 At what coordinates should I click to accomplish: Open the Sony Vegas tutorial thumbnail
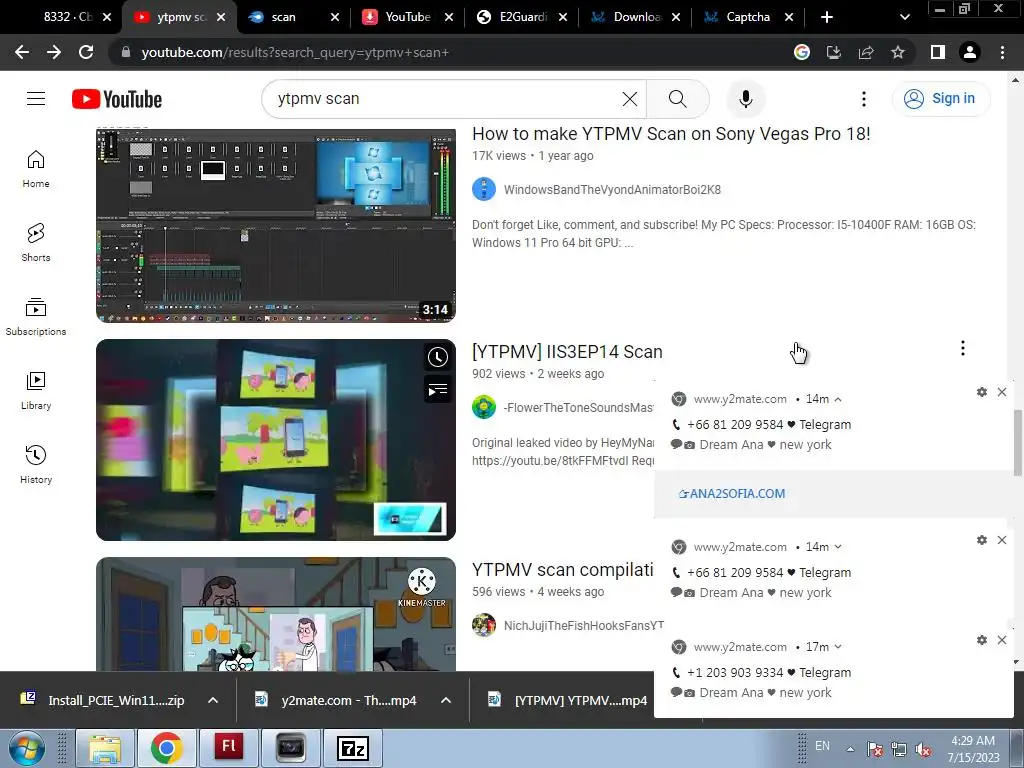[x=276, y=225]
